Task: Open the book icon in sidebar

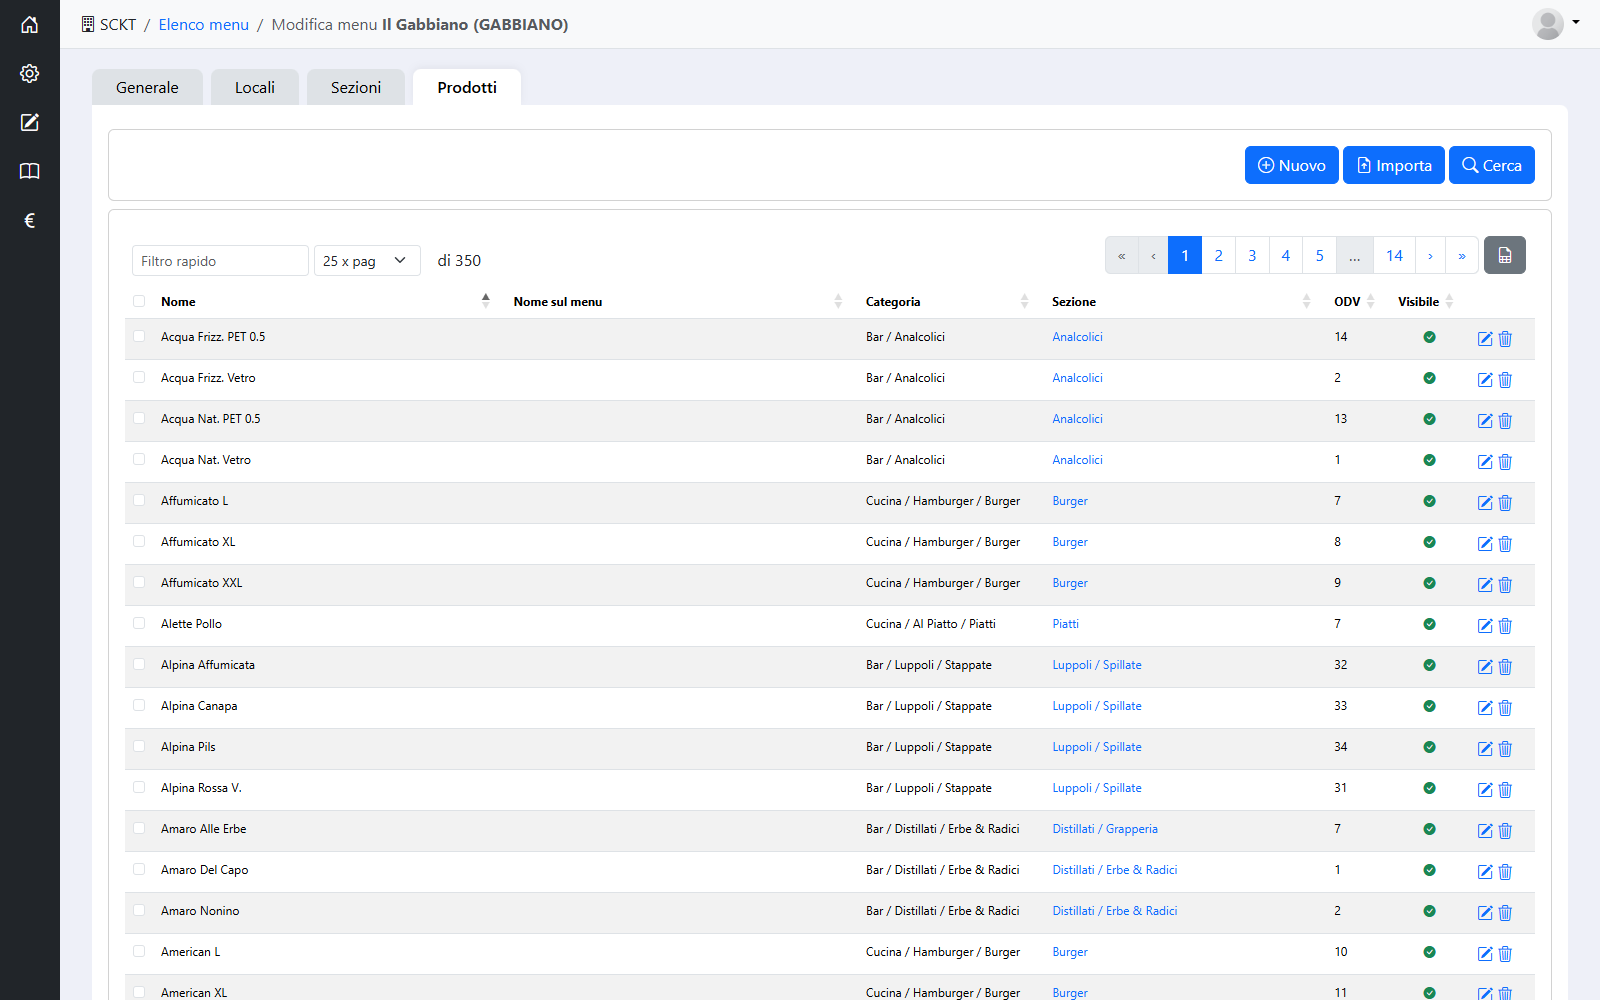Action: (x=30, y=171)
